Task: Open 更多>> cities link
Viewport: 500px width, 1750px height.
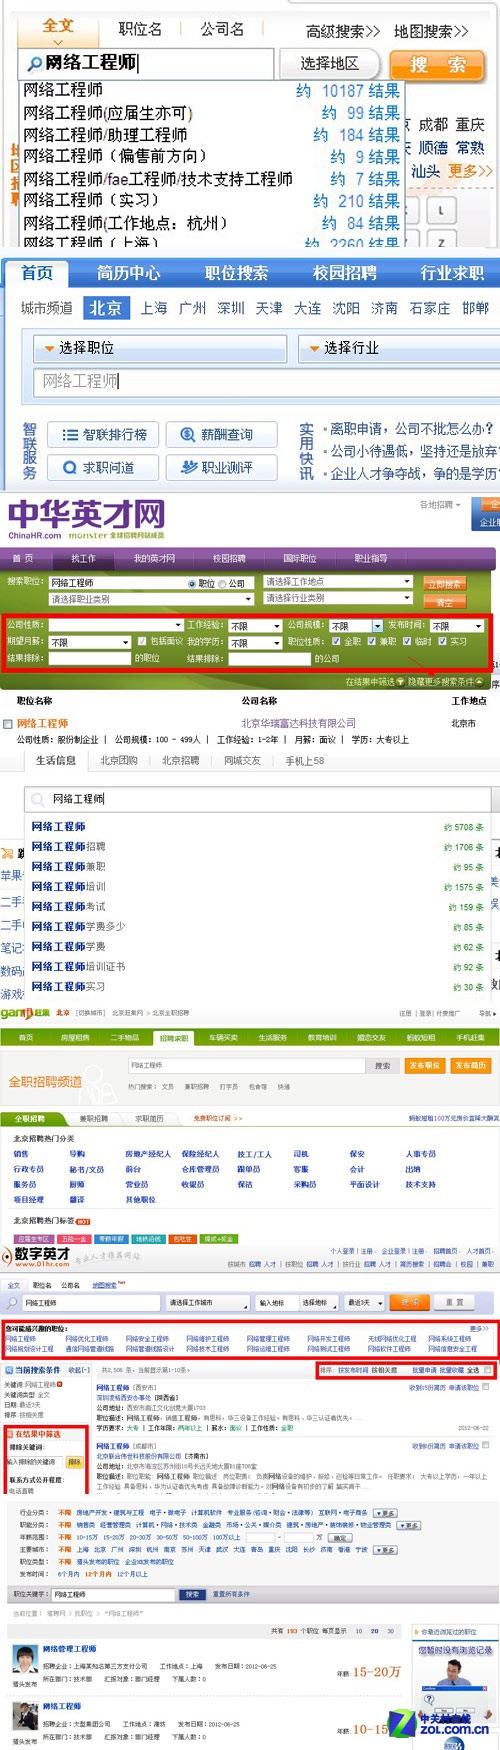Action: tap(470, 170)
